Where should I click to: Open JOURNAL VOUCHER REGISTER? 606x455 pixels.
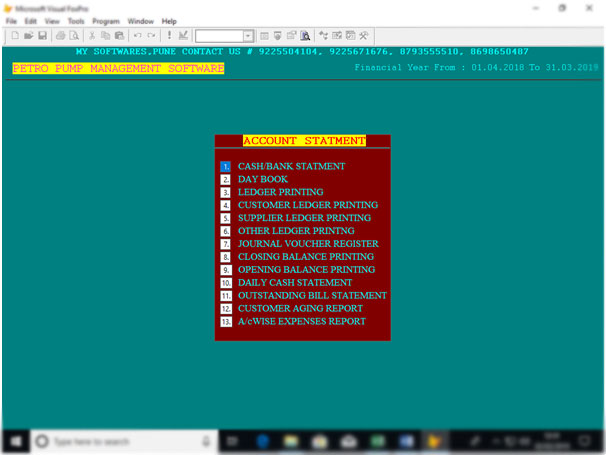coord(308,244)
